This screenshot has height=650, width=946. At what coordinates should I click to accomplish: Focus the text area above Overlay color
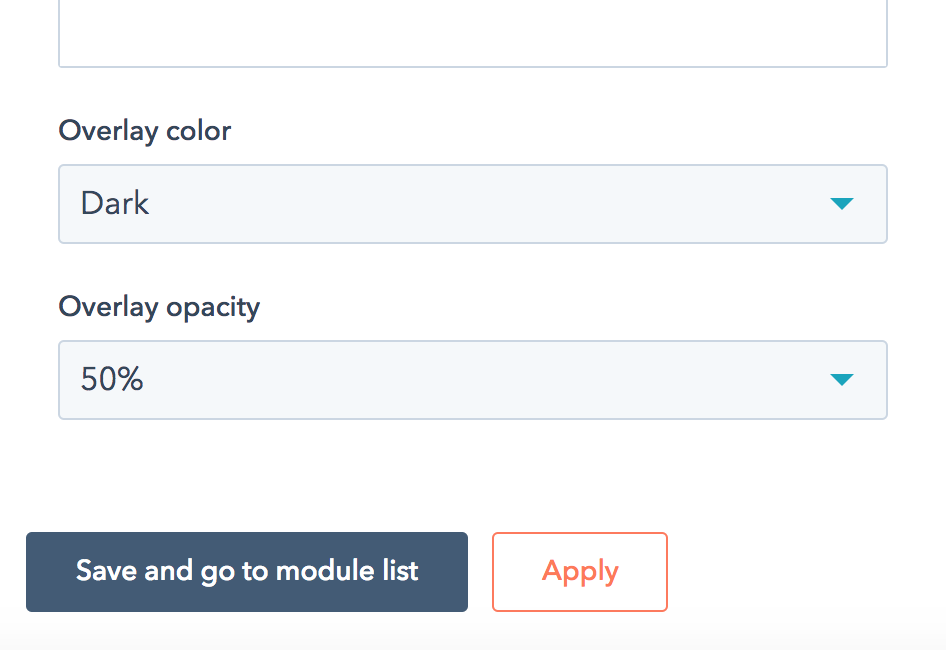tap(472, 32)
